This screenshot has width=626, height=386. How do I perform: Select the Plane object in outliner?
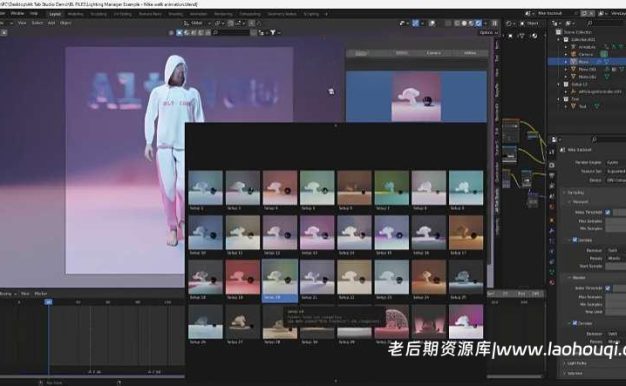pyautogui.click(x=584, y=62)
